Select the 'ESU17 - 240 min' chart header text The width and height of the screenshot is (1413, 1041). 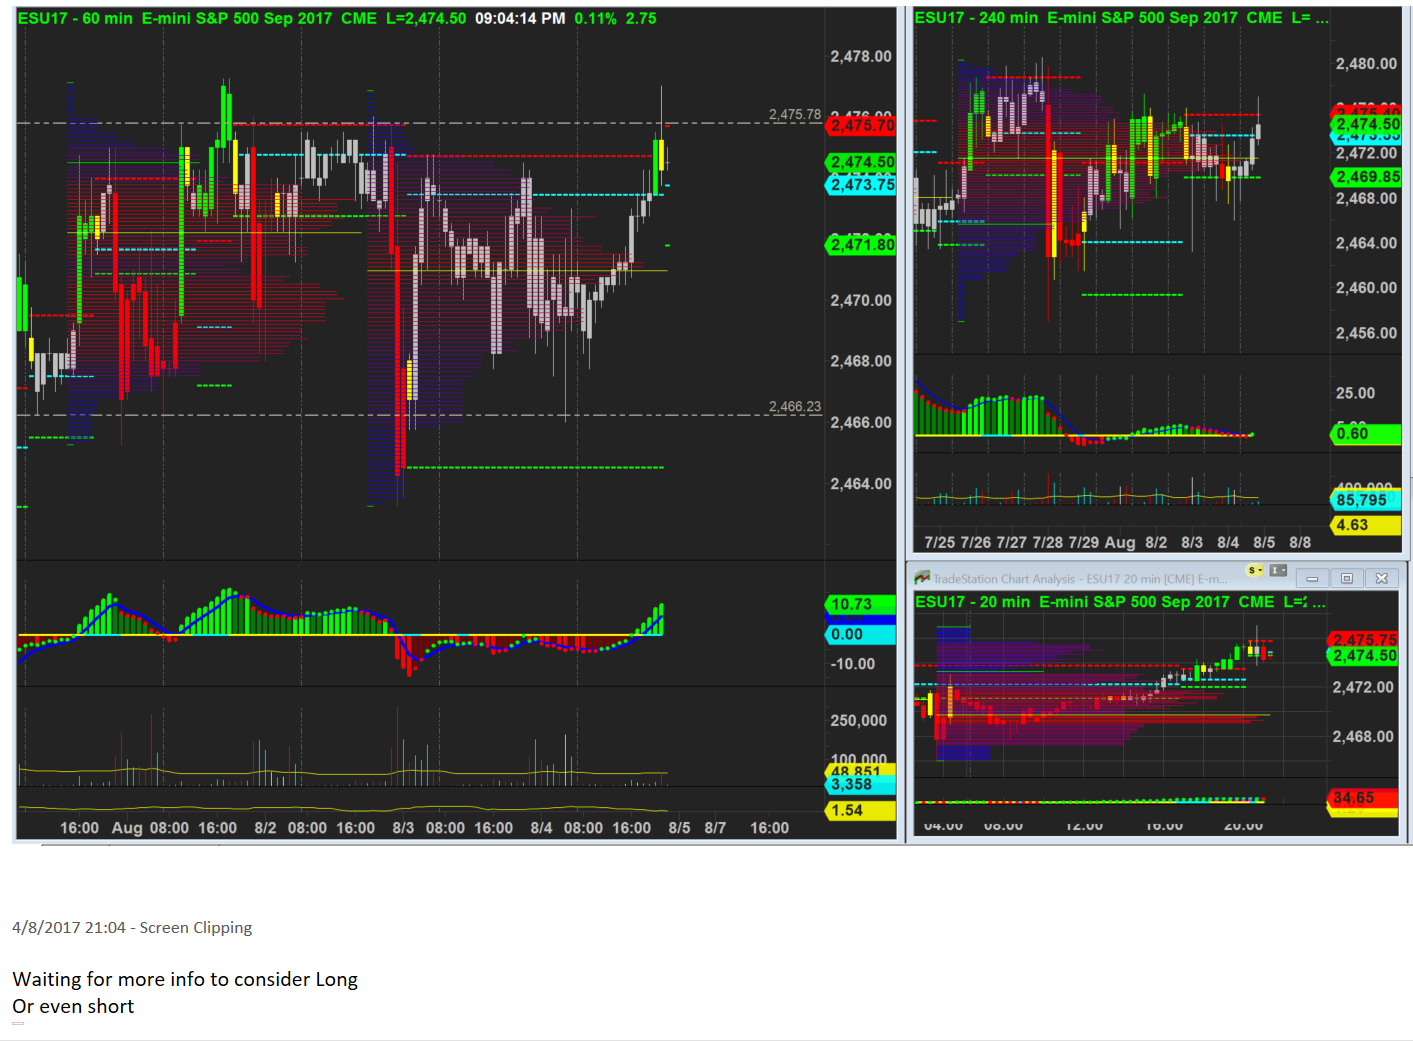[976, 17]
